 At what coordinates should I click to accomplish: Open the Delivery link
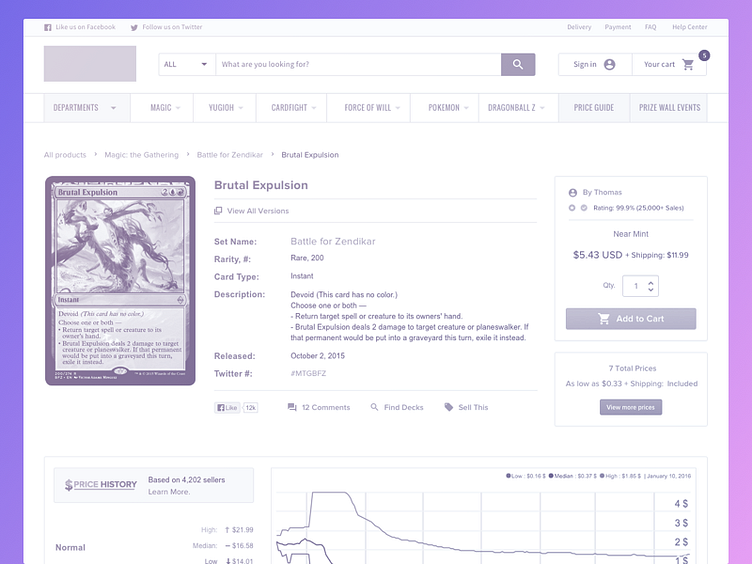(x=579, y=27)
